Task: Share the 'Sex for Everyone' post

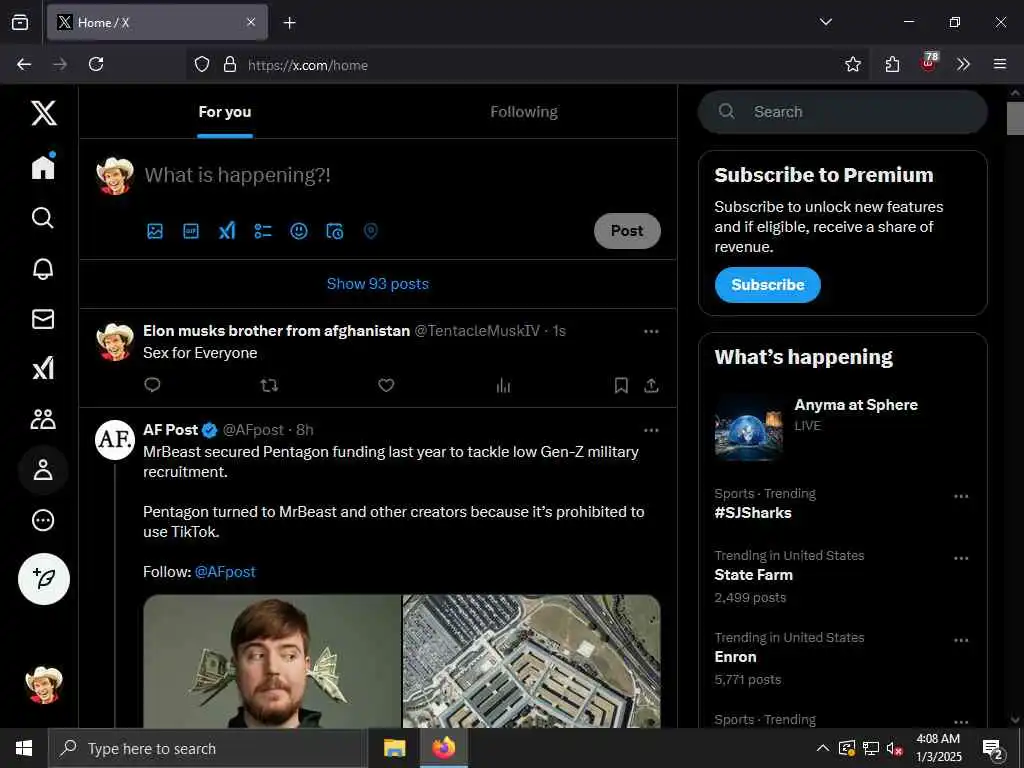Action: point(651,385)
